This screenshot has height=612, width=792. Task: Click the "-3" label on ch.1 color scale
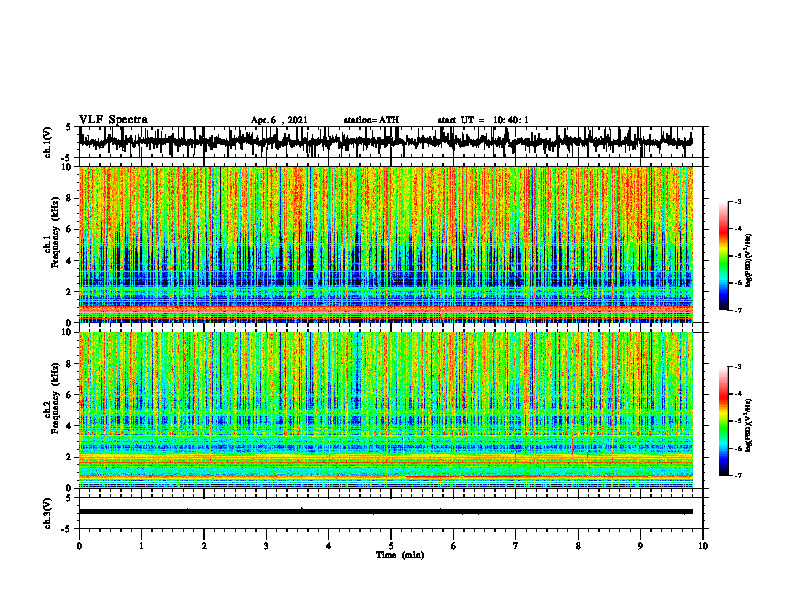[x=738, y=201]
